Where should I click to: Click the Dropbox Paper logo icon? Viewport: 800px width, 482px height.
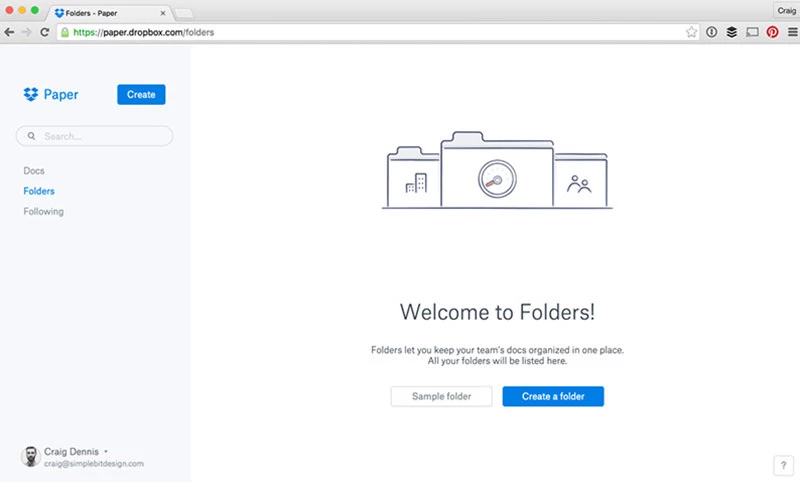point(31,94)
